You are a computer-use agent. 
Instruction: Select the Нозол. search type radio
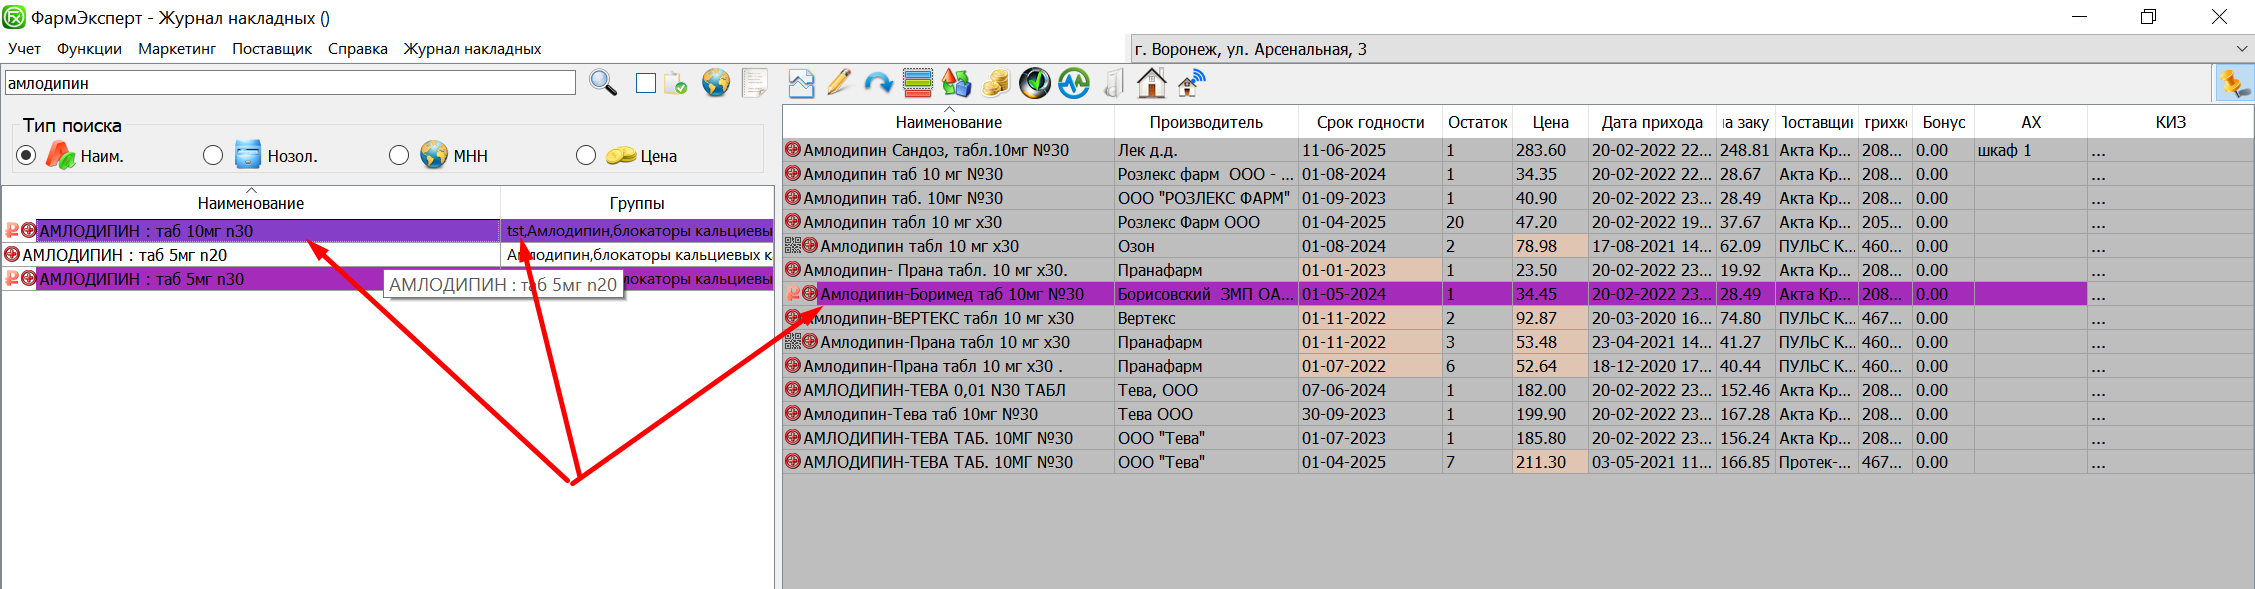point(213,155)
